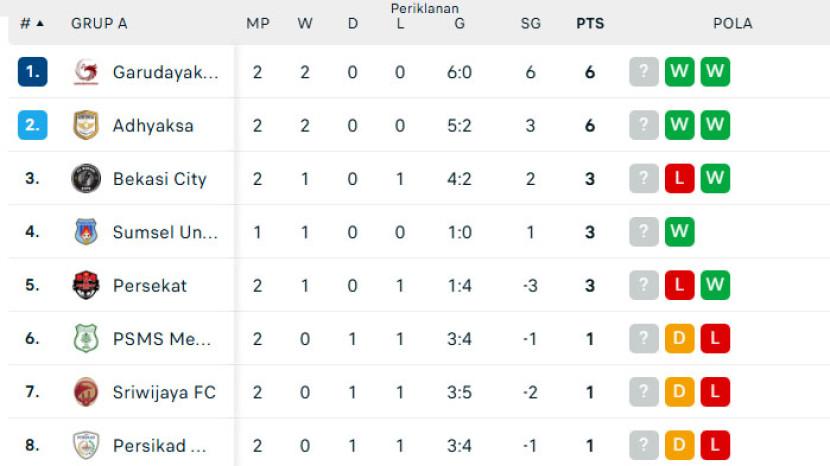Open the Bekasi City team link
Viewport: 830px width, 466px height.
click(160, 179)
